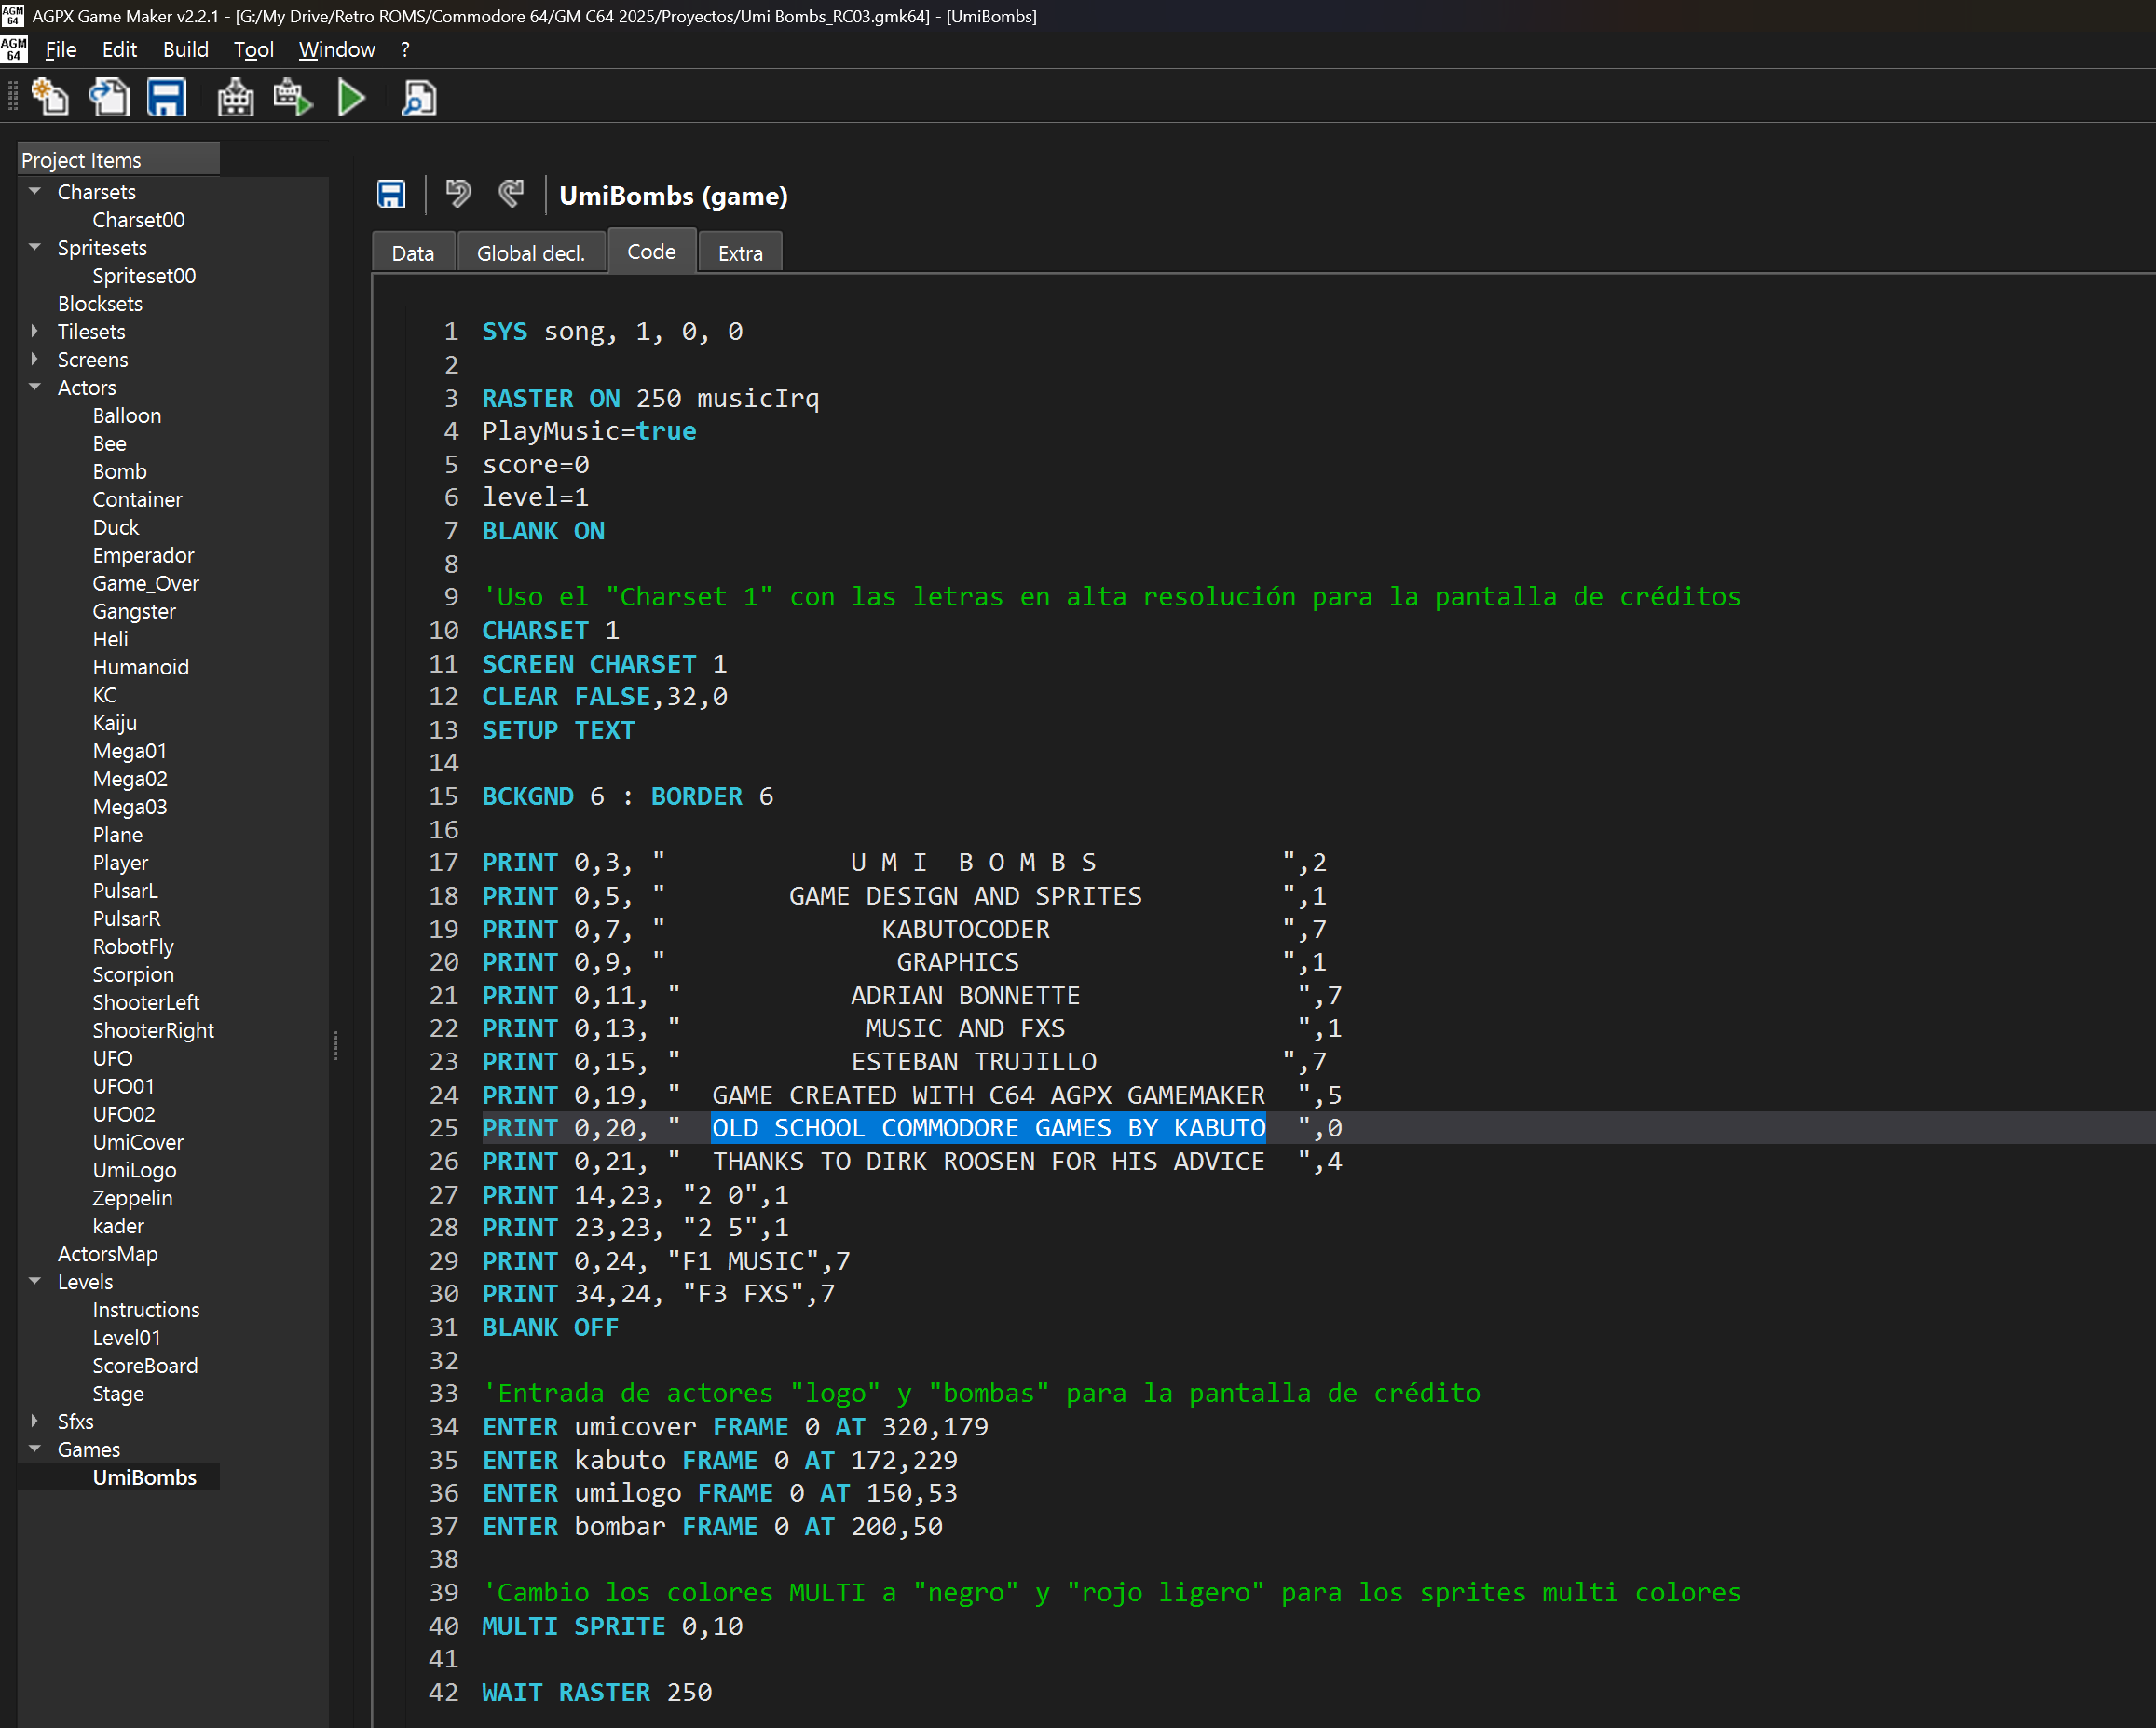The image size is (2156, 1728).
Task: Collapse the Actors tree node
Action: 35,387
